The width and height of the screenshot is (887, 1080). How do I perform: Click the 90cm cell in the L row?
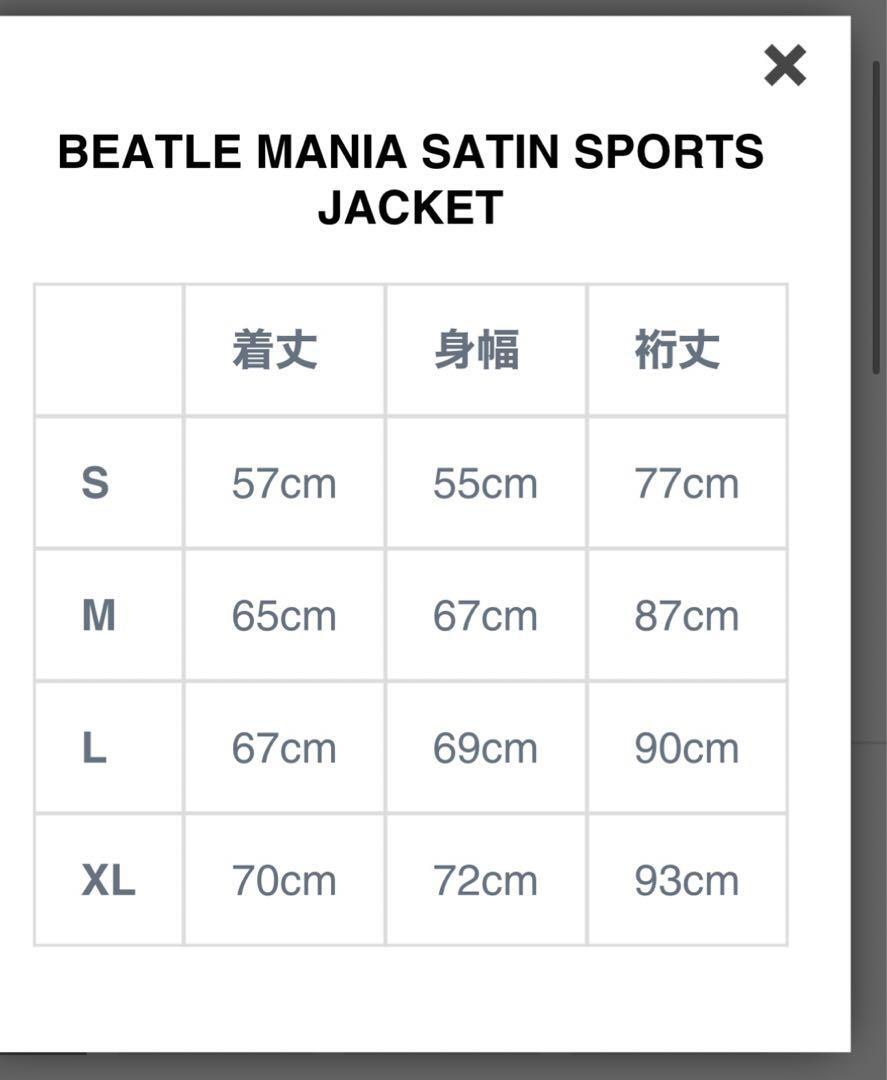pyautogui.click(x=686, y=749)
